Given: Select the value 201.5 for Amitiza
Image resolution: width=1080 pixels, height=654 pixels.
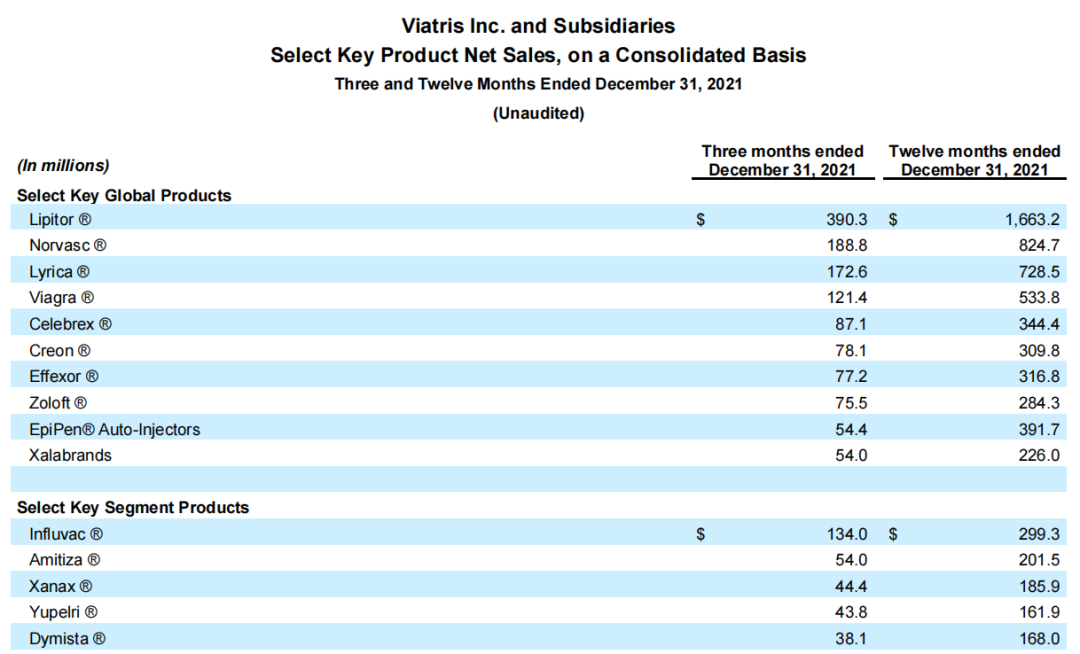Looking at the screenshot, I should pyautogui.click(x=1039, y=560).
